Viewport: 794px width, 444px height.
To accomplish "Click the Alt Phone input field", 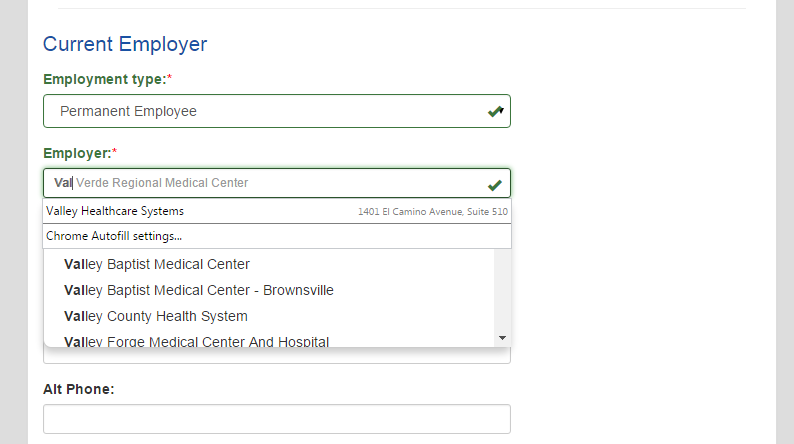I will 276,419.
